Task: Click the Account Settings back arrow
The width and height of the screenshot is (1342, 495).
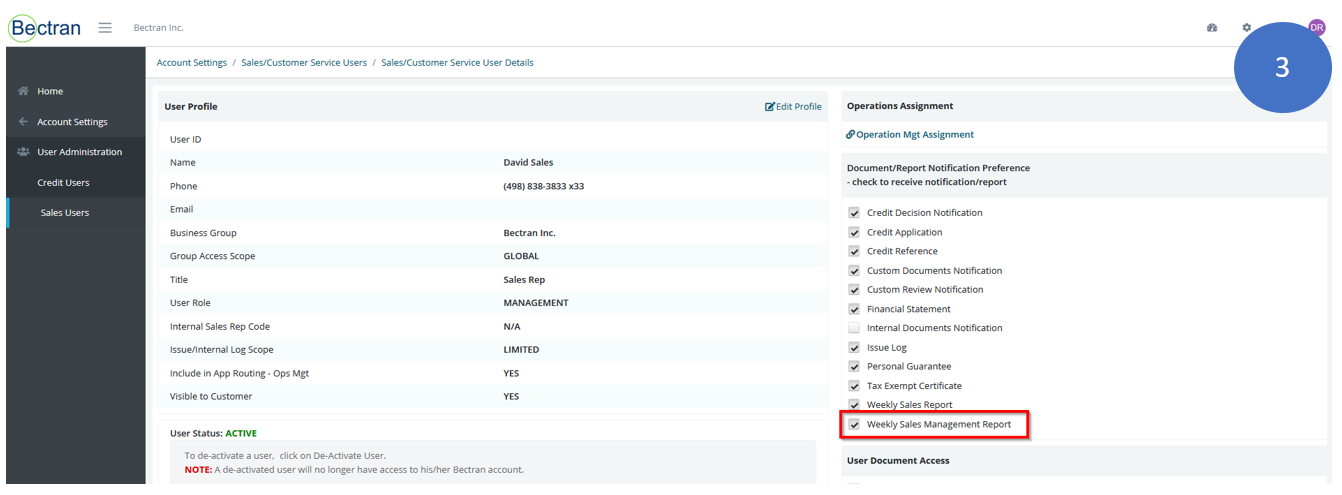Action: pos(23,122)
